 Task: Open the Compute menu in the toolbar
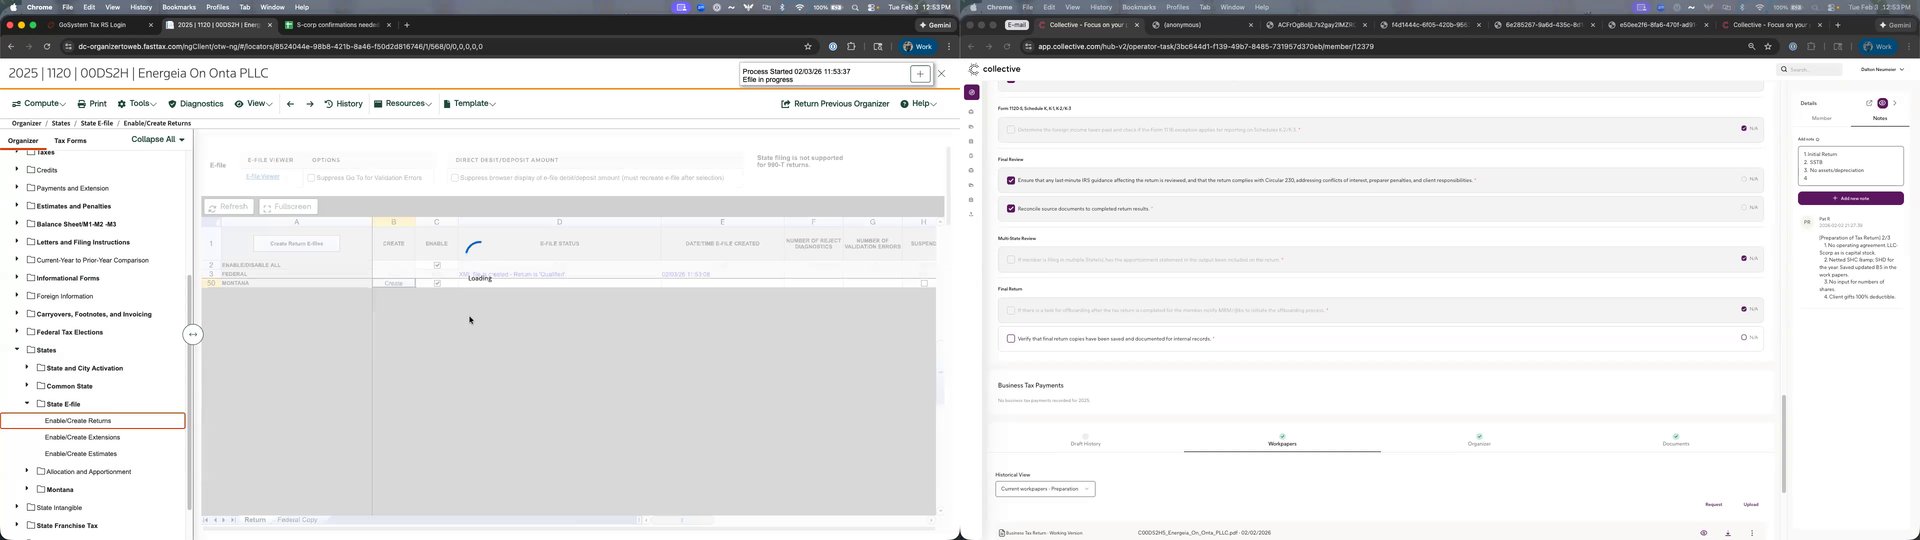(39, 103)
